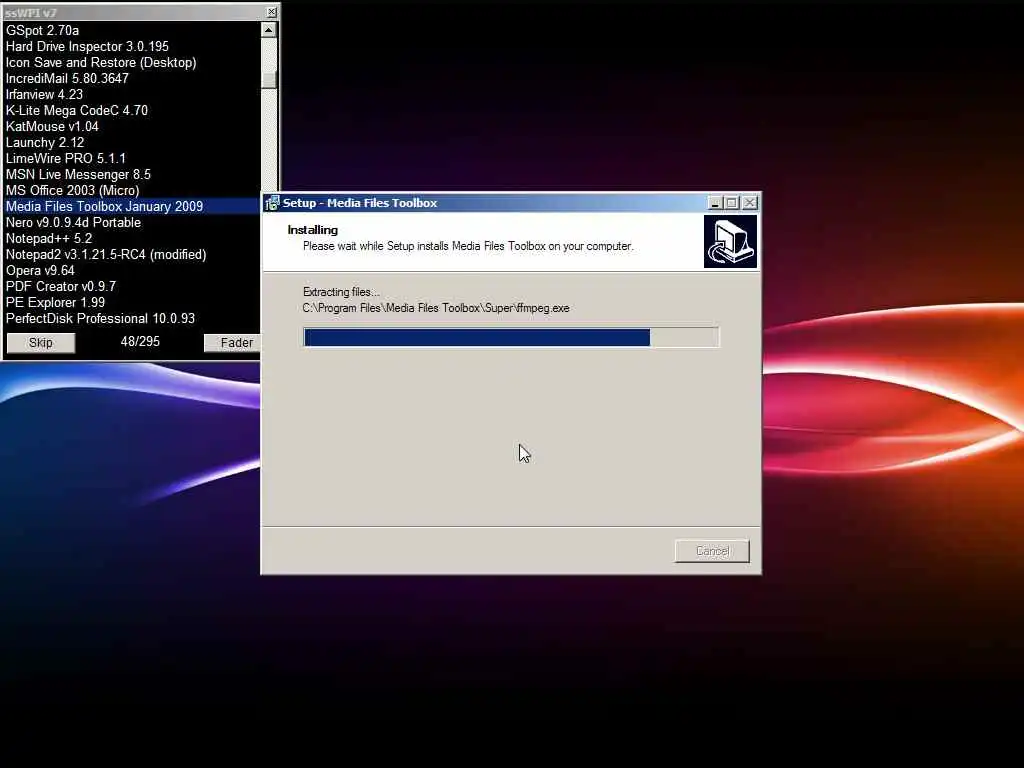Maximize the Setup - Media Files Toolbox window

coord(731,203)
